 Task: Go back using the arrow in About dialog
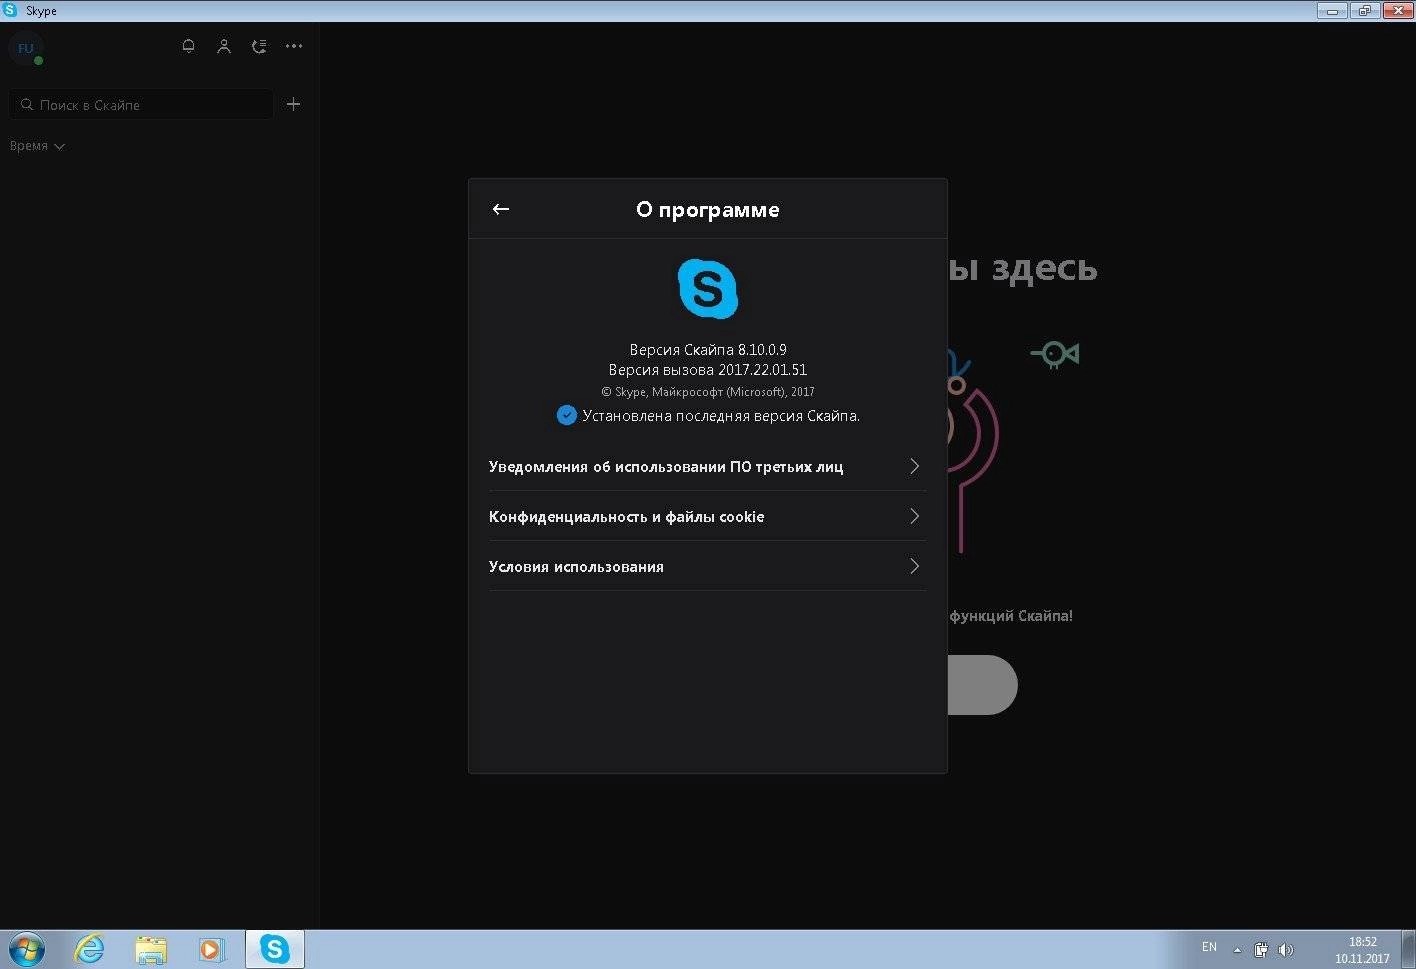tap(501, 209)
